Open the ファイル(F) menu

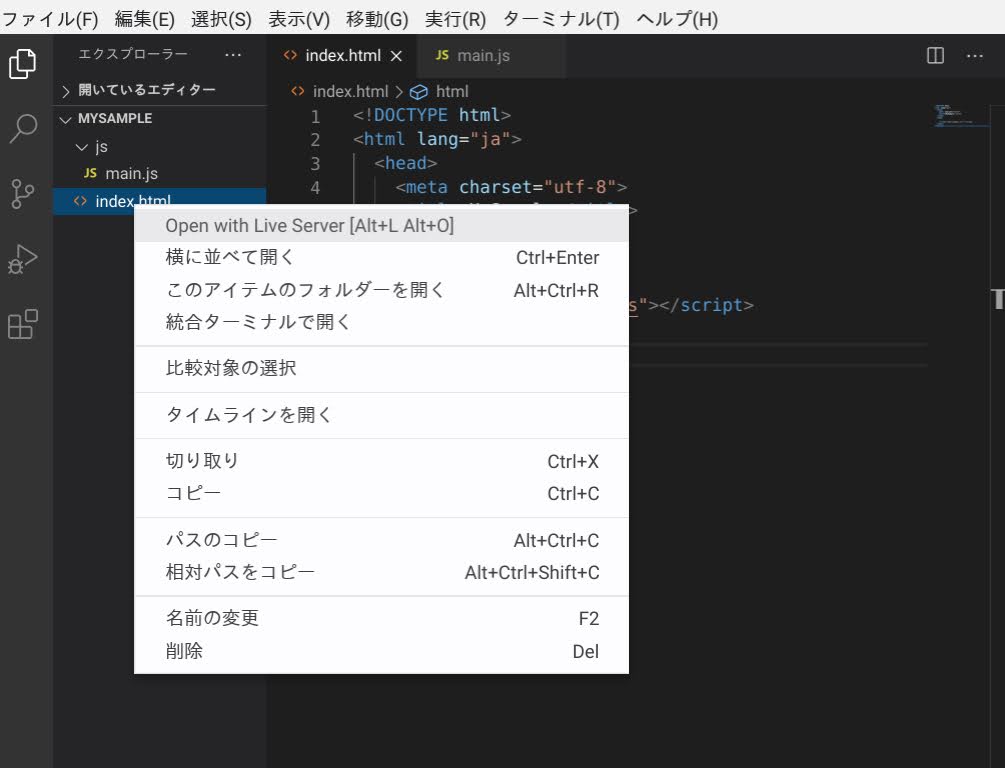(50, 19)
